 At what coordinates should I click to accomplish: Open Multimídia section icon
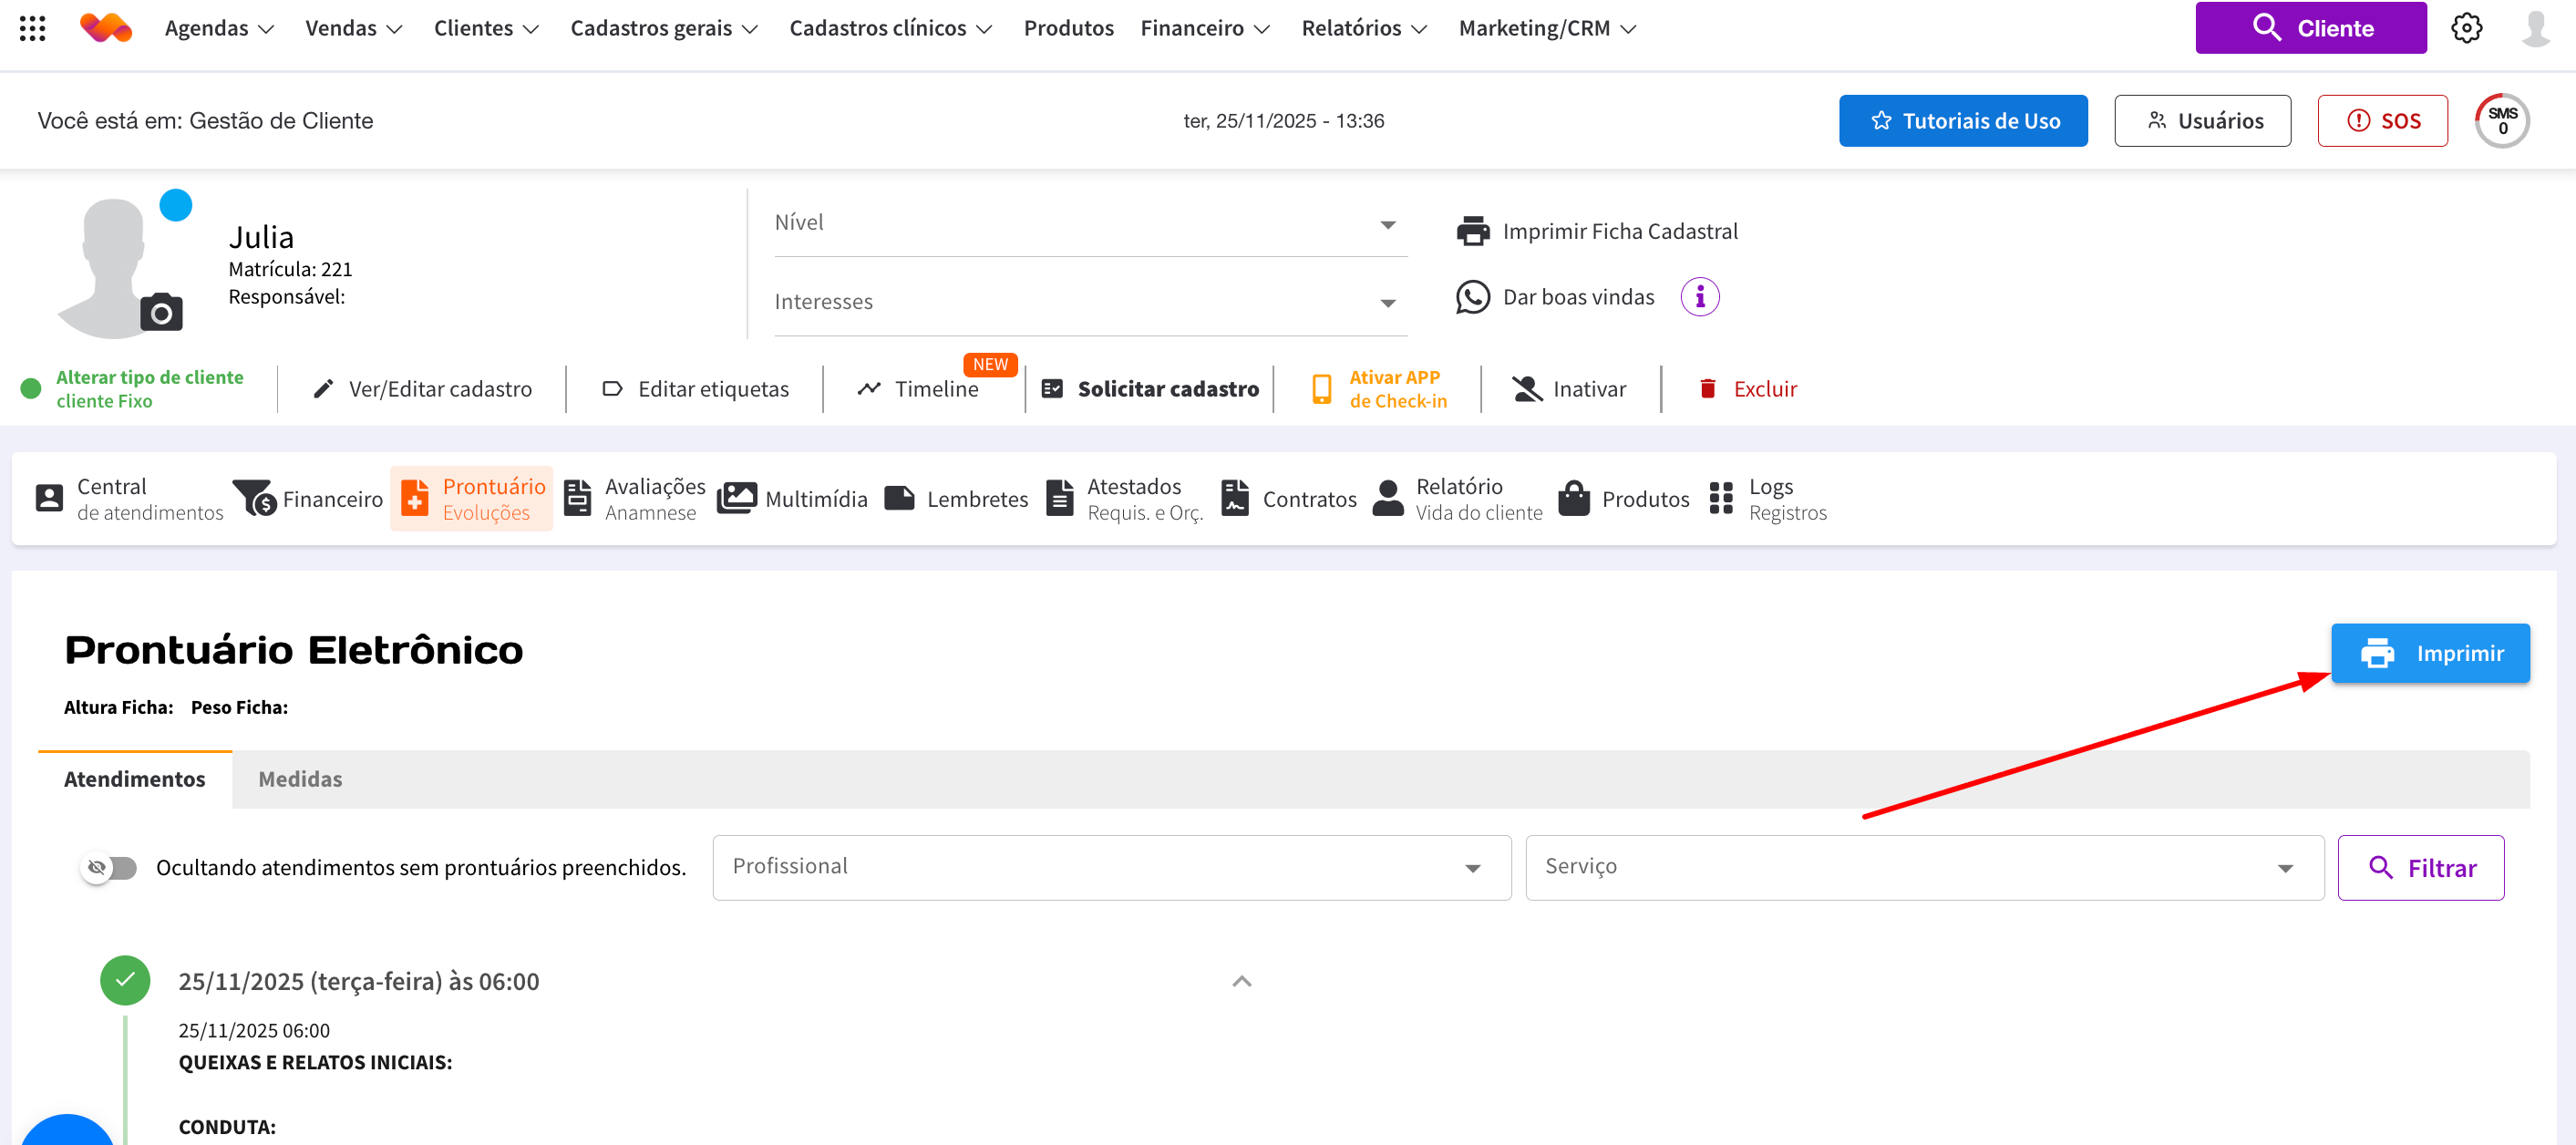[x=737, y=498]
